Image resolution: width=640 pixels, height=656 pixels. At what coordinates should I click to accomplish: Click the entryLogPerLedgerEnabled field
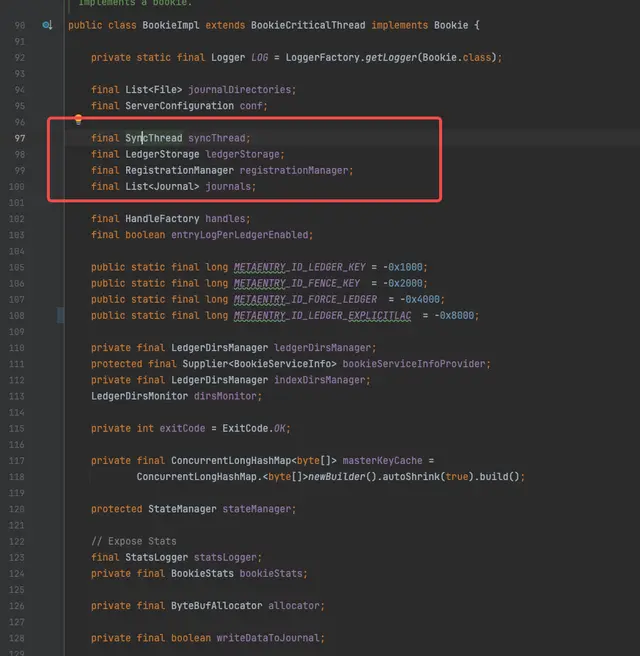(256, 234)
